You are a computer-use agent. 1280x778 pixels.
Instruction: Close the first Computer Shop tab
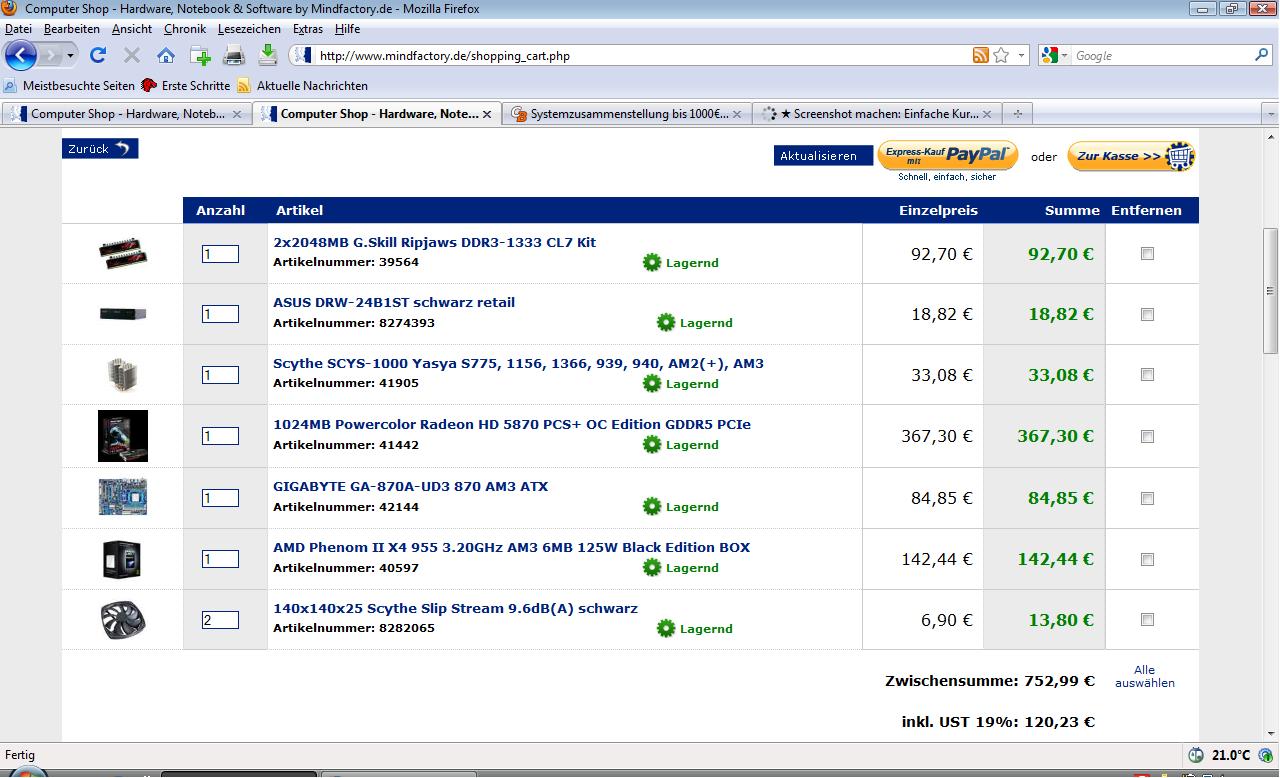(x=237, y=114)
